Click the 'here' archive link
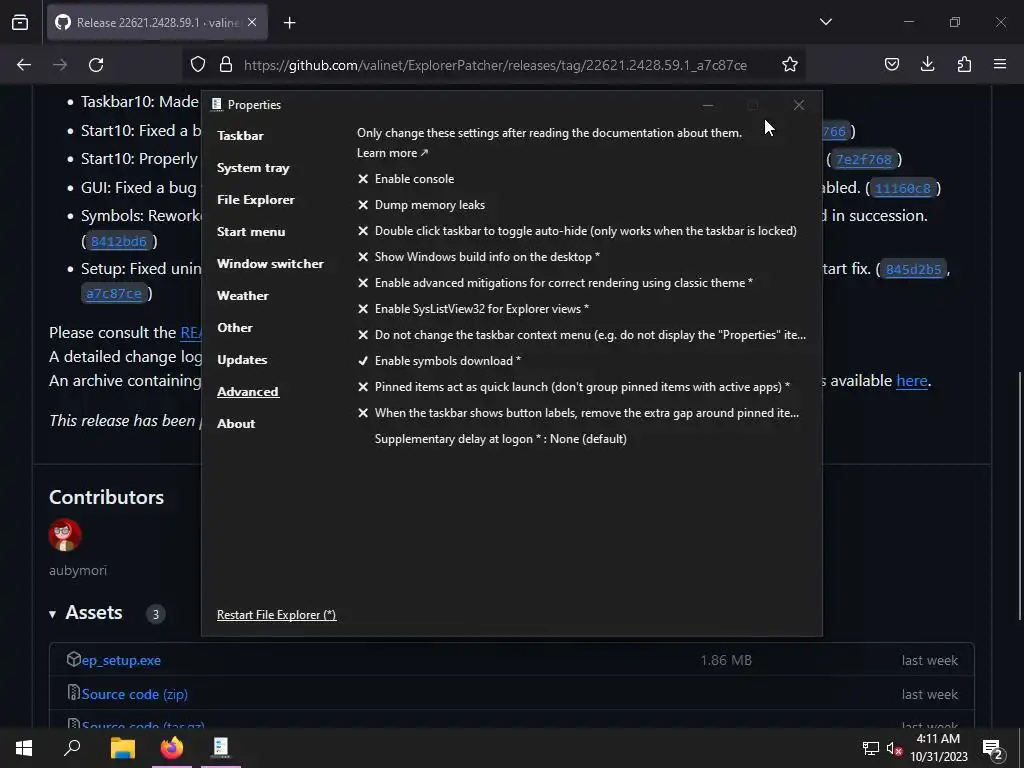 (x=912, y=381)
